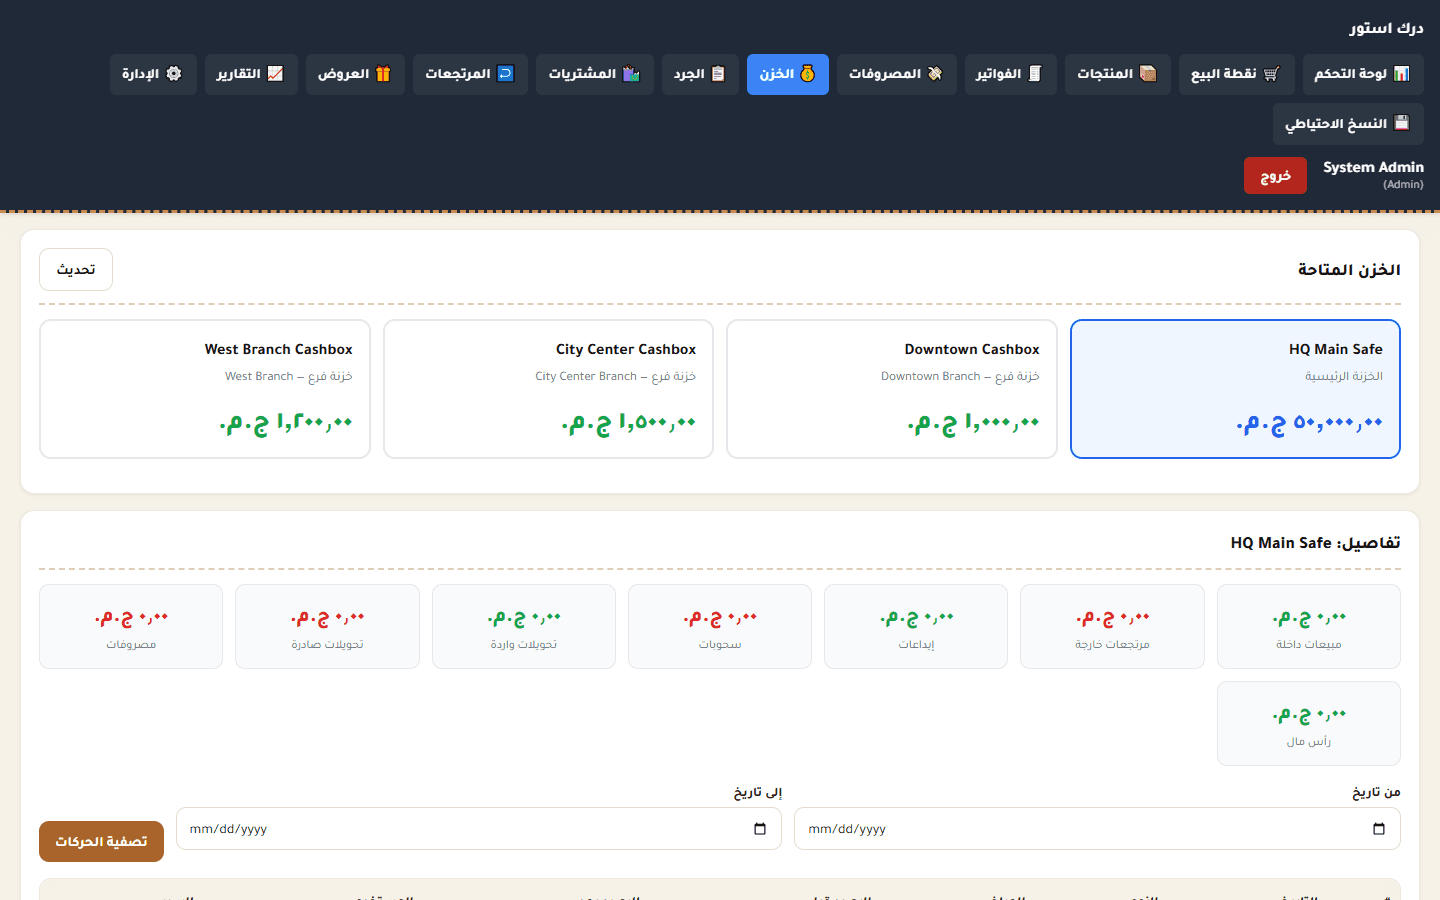Click the مبيعات داخلة summary tile
The width and height of the screenshot is (1440, 900).
[x=1309, y=627]
